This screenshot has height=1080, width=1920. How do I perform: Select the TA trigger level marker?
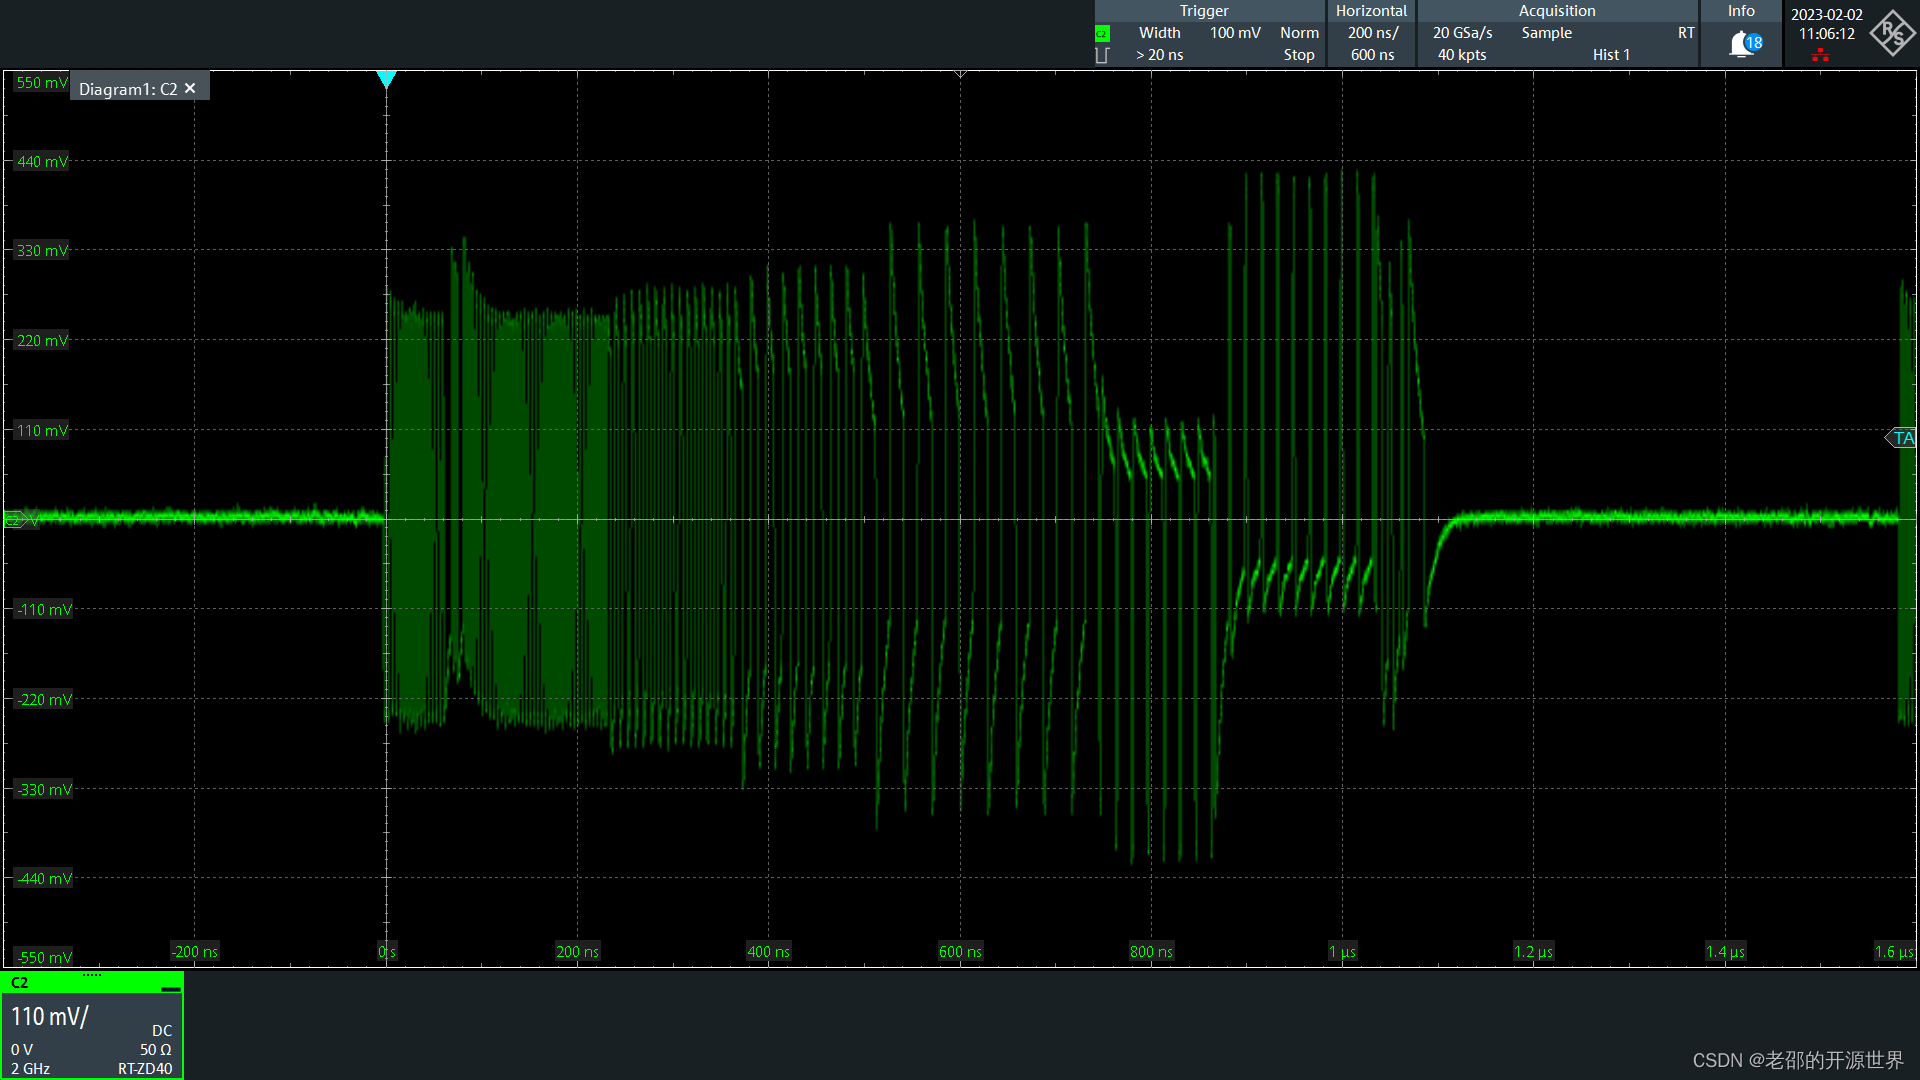click(x=1902, y=438)
